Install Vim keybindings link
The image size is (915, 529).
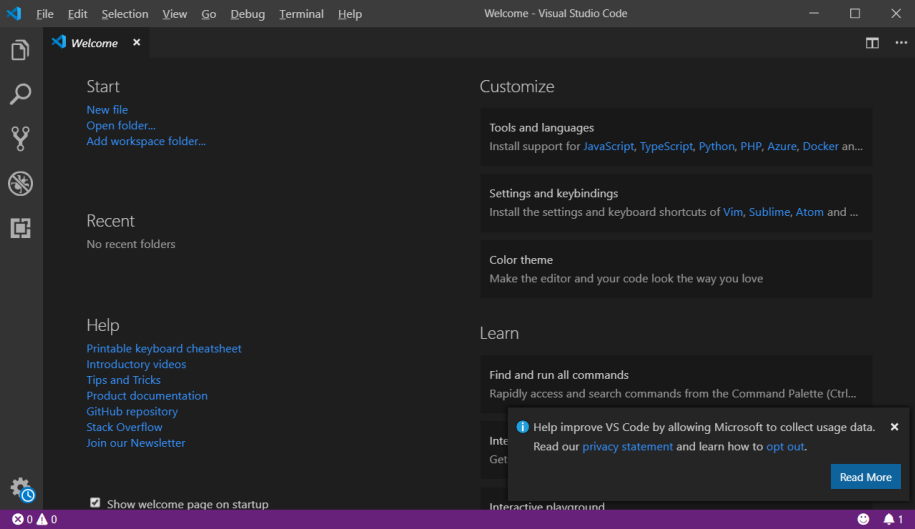coord(733,212)
